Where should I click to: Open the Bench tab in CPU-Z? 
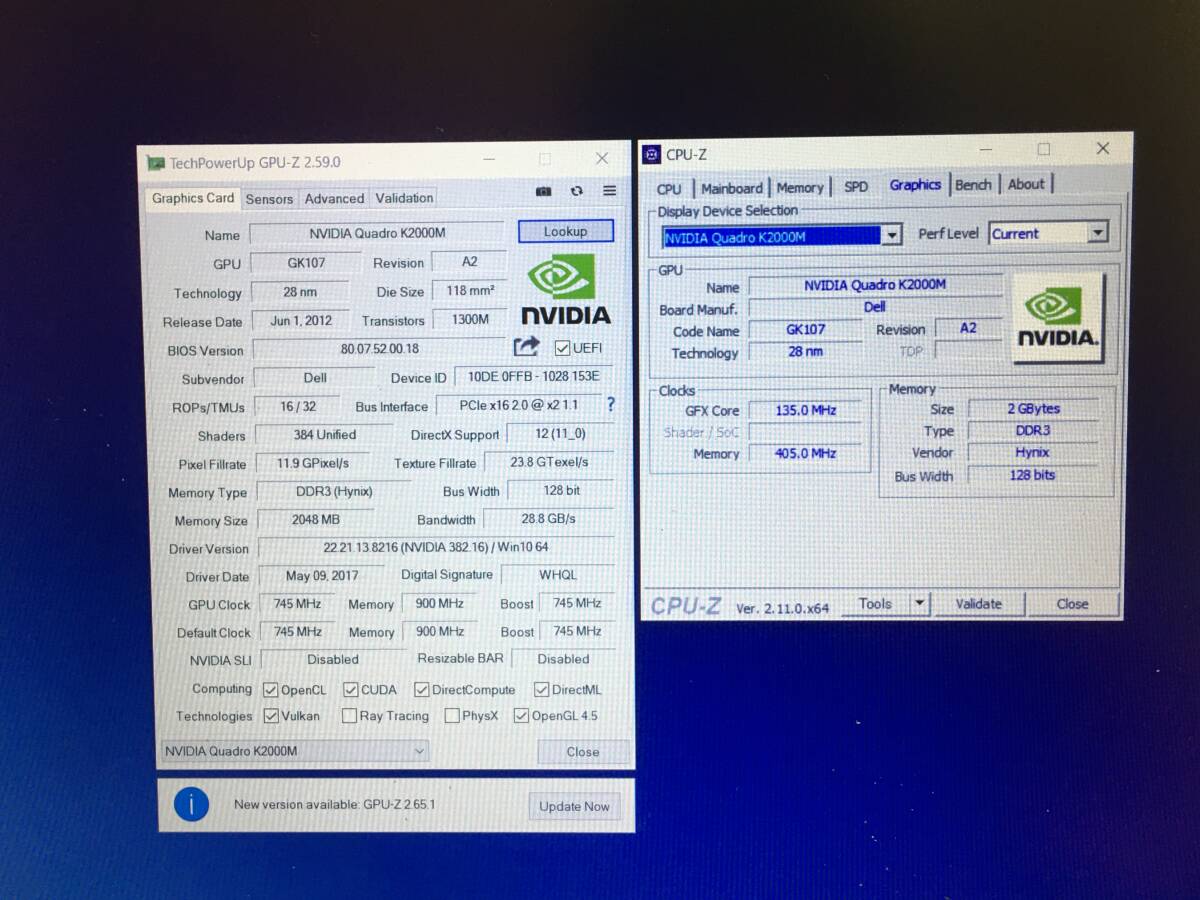(973, 184)
